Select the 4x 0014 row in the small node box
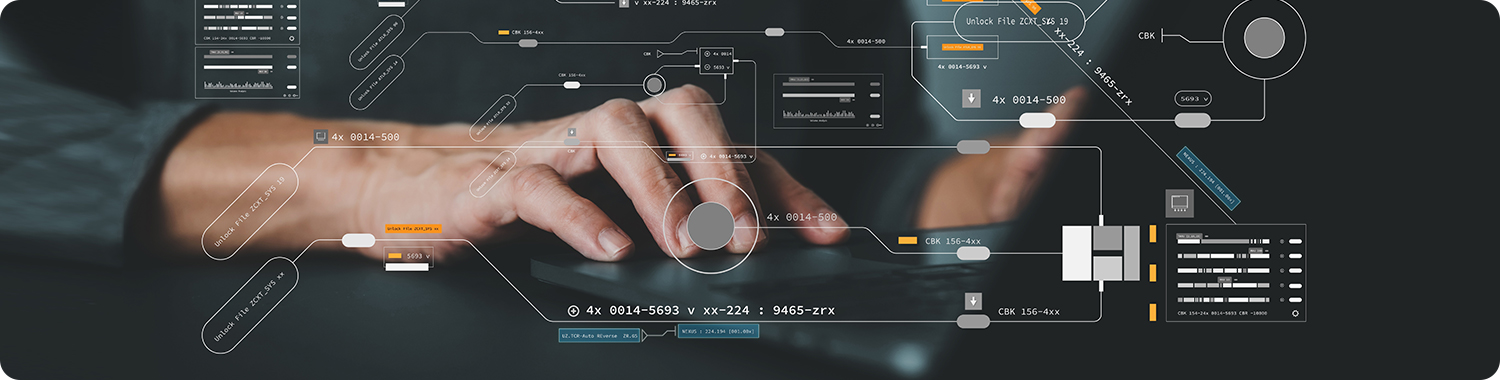Screen dimensions: 1500x380 point(717,53)
